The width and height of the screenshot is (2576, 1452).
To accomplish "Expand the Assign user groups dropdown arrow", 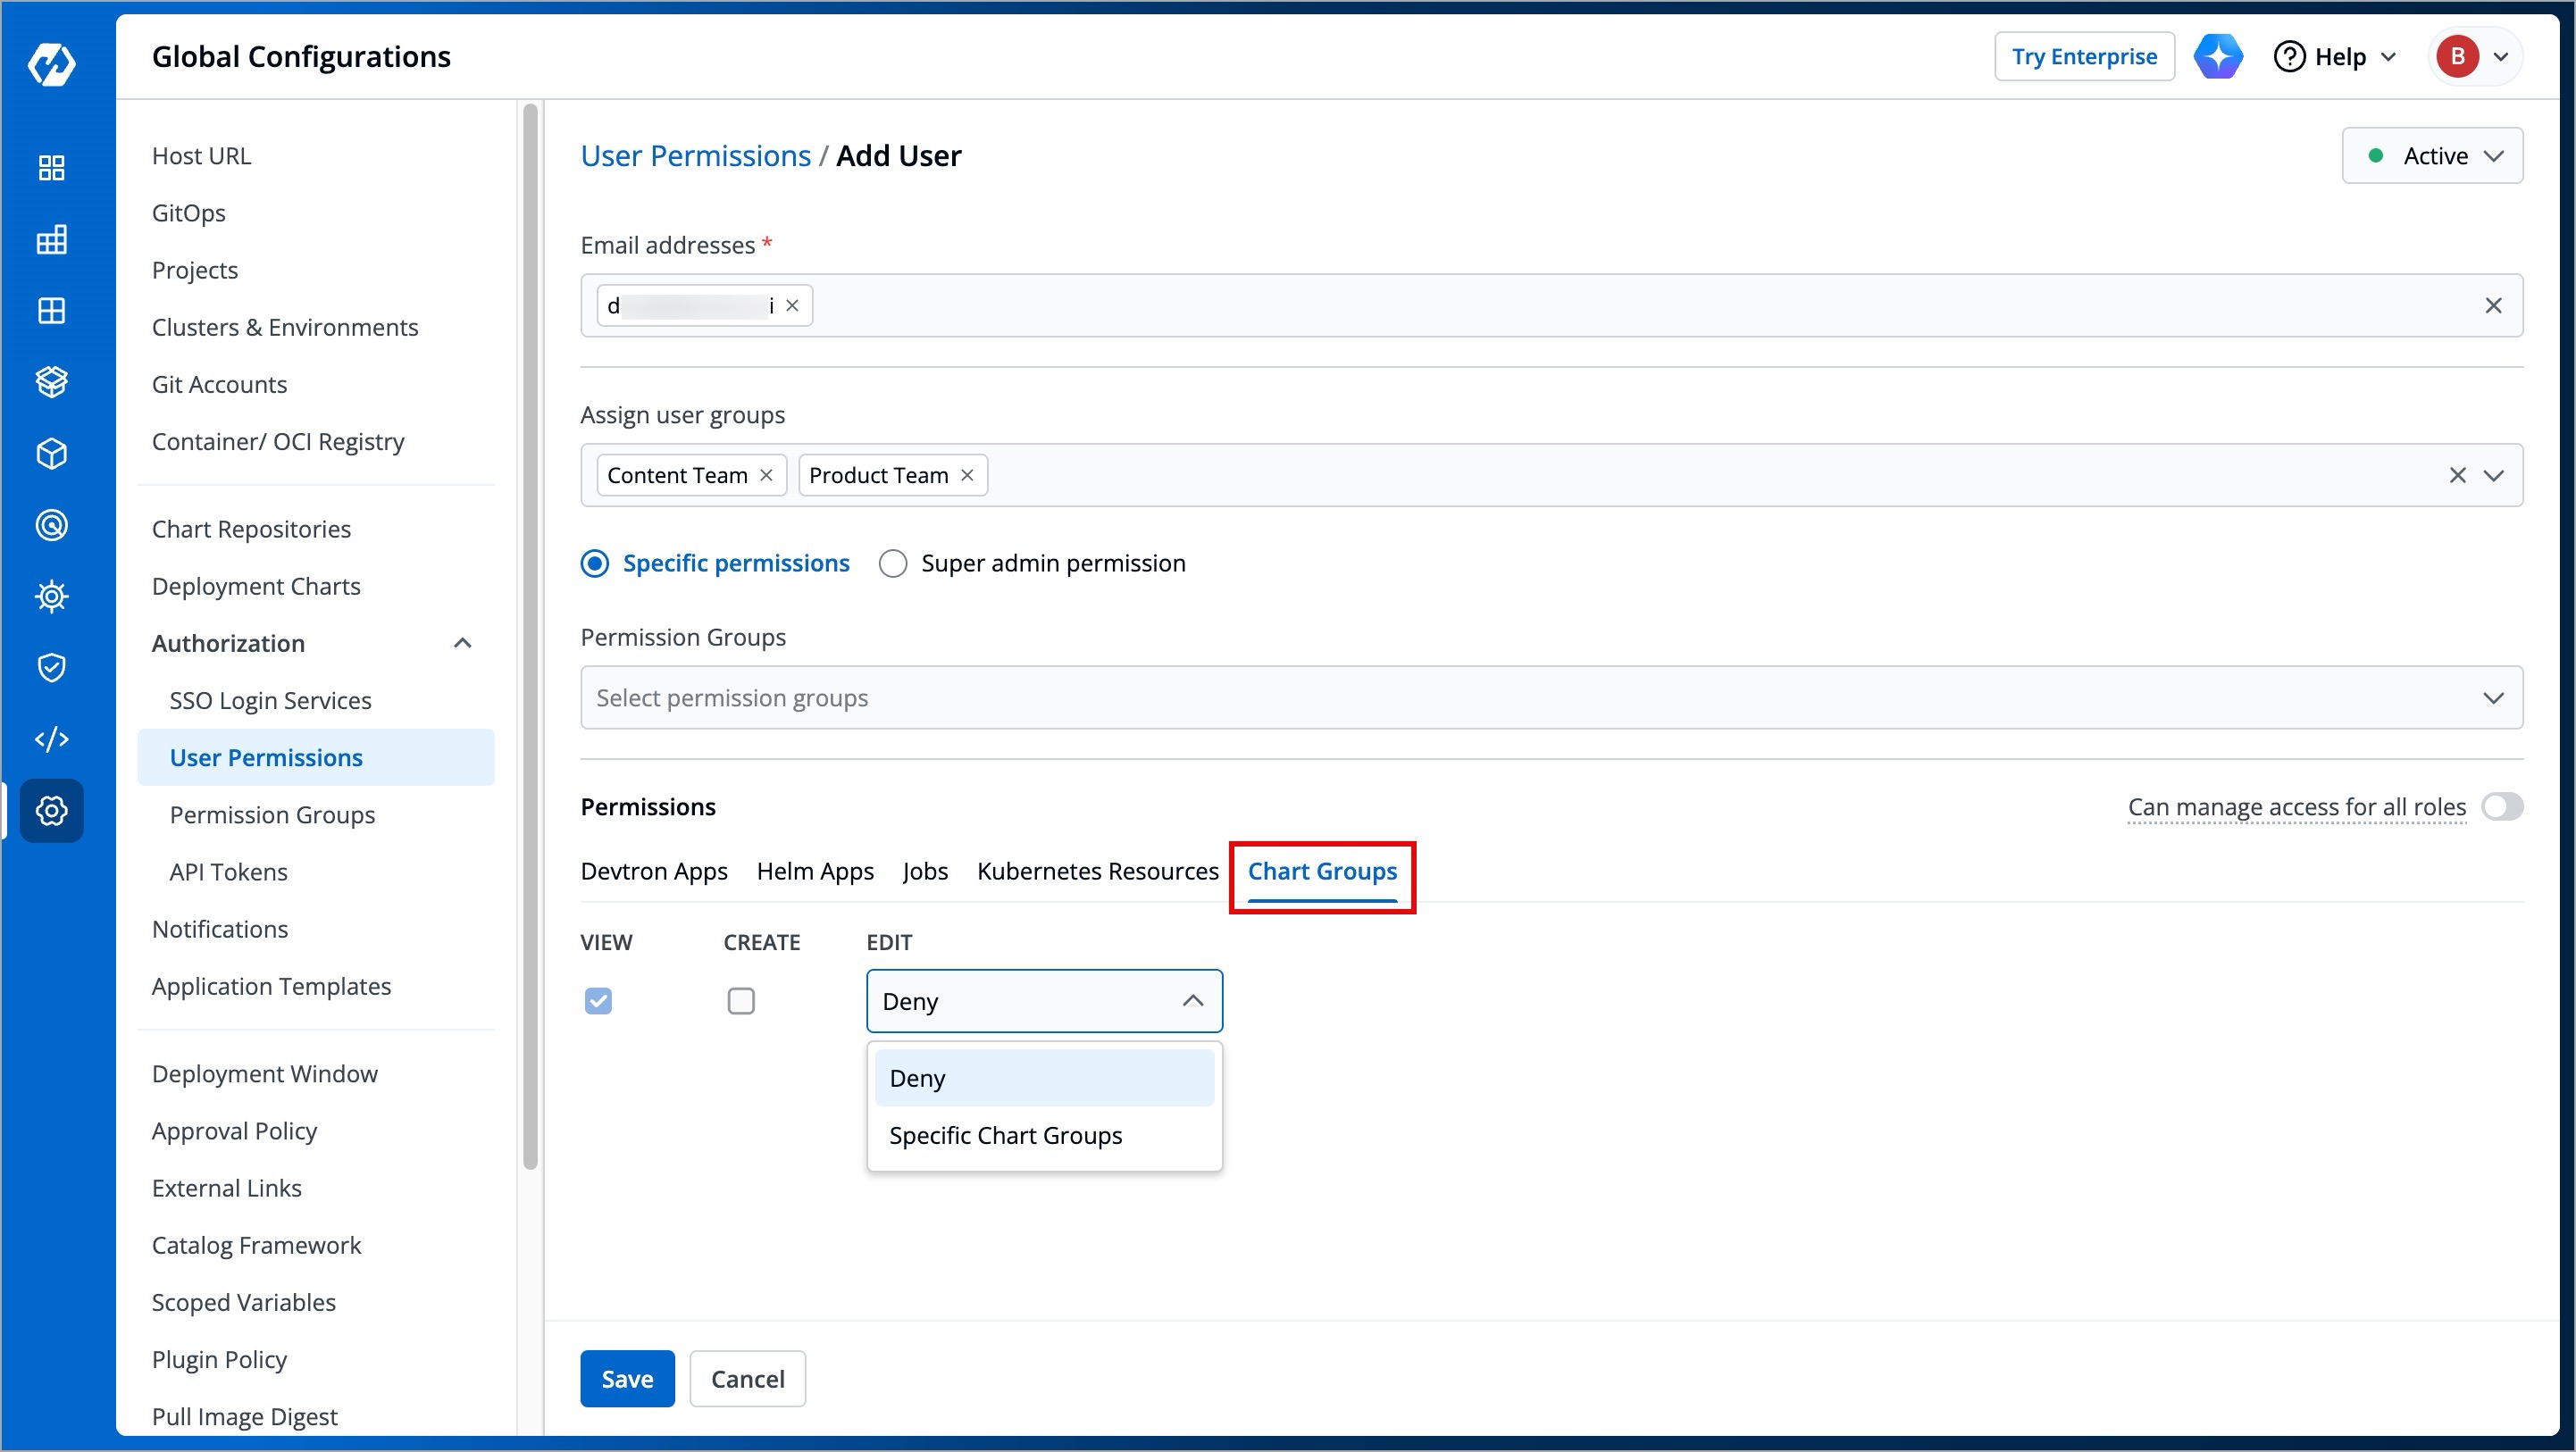I will click(2493, 476).
